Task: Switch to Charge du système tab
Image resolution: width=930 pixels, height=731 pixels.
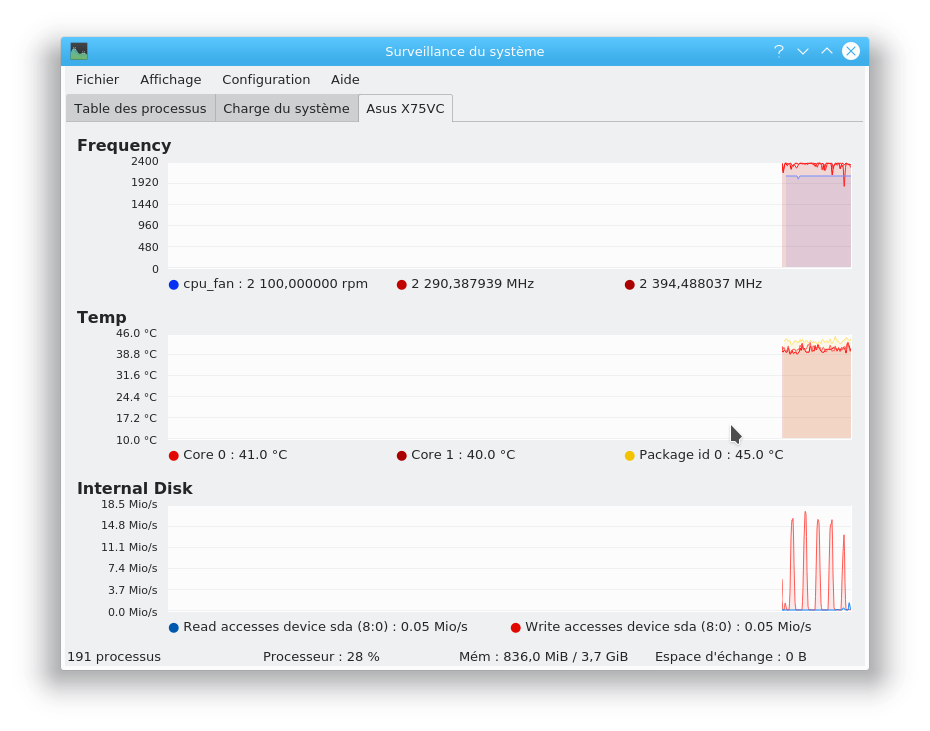Action: pyautogui.click(x=286, y=109)
